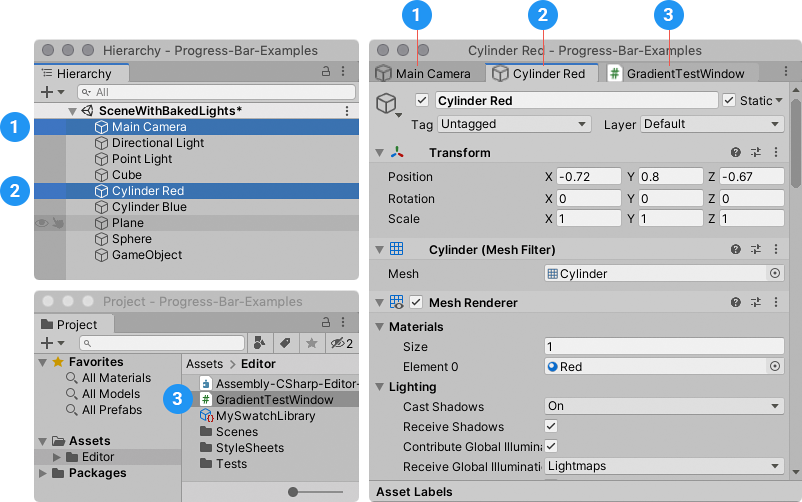Viewport: 802px width, 502px height.
Task: Toggle hidden packages visibility count icon
Action: point(341,343)
